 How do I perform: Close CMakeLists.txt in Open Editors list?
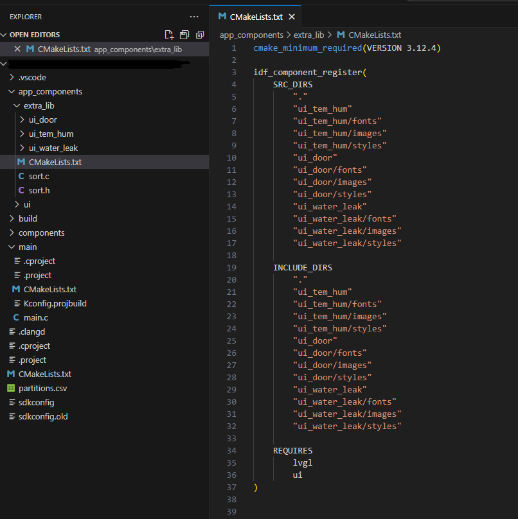click(17, 49)
